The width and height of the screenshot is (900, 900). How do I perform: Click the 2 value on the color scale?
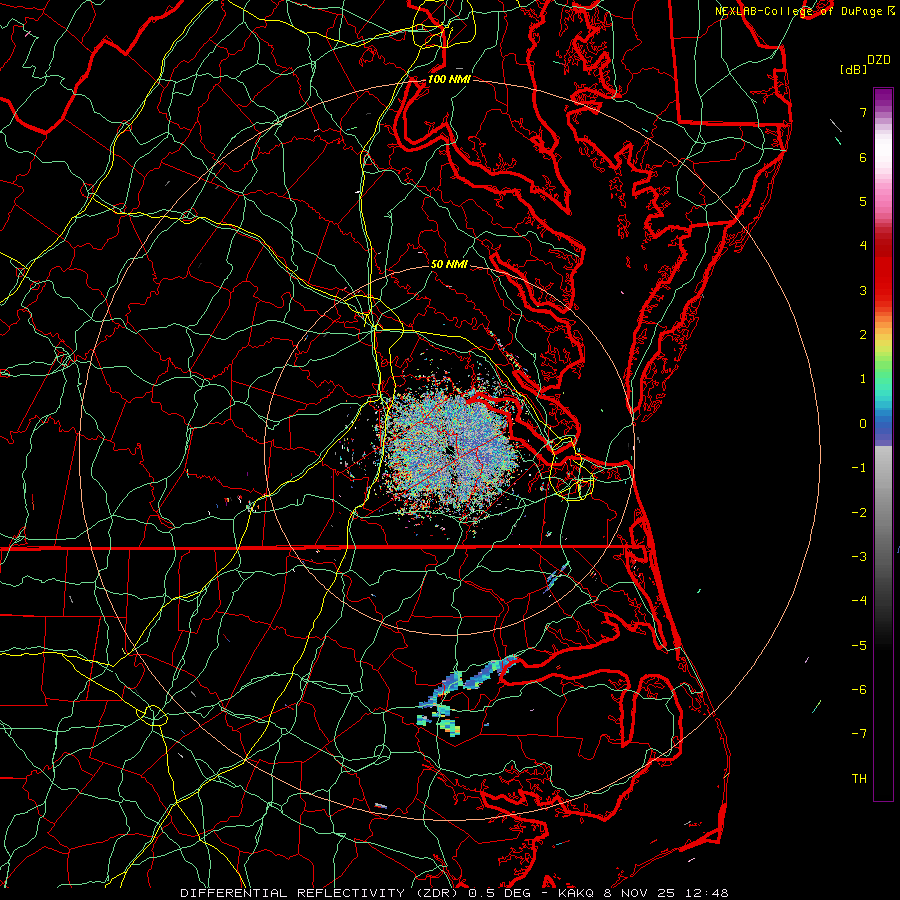(863, 335)
